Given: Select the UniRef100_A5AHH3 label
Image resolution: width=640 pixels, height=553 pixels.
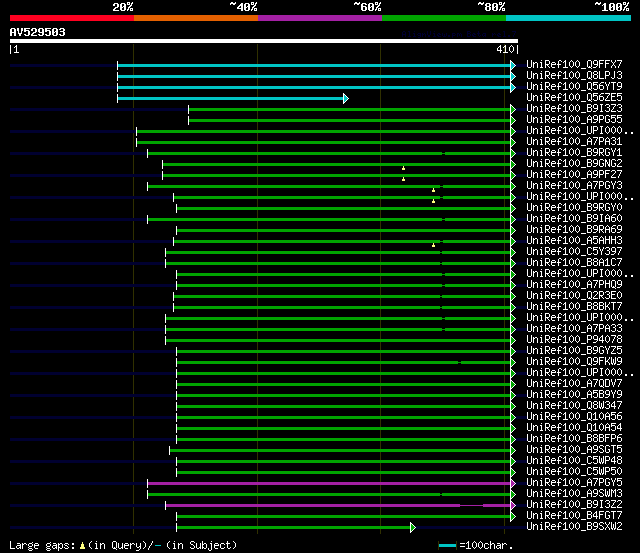Looking at the screenshot, I should (x=574, y=240).
